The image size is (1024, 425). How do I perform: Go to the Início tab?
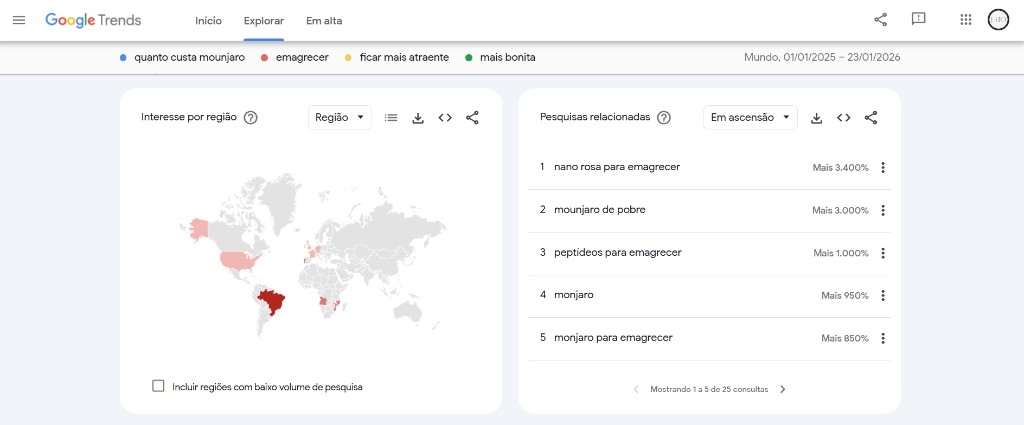pyautogui.click(x=209, y=20)
